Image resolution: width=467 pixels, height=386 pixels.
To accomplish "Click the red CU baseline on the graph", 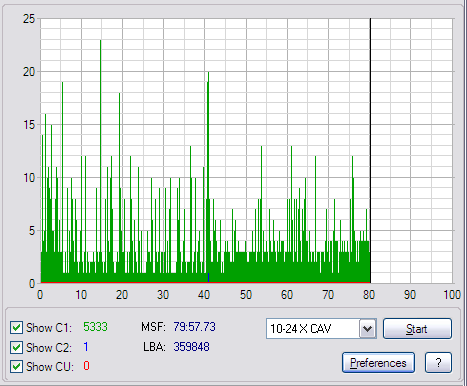I will click(205, 282).
